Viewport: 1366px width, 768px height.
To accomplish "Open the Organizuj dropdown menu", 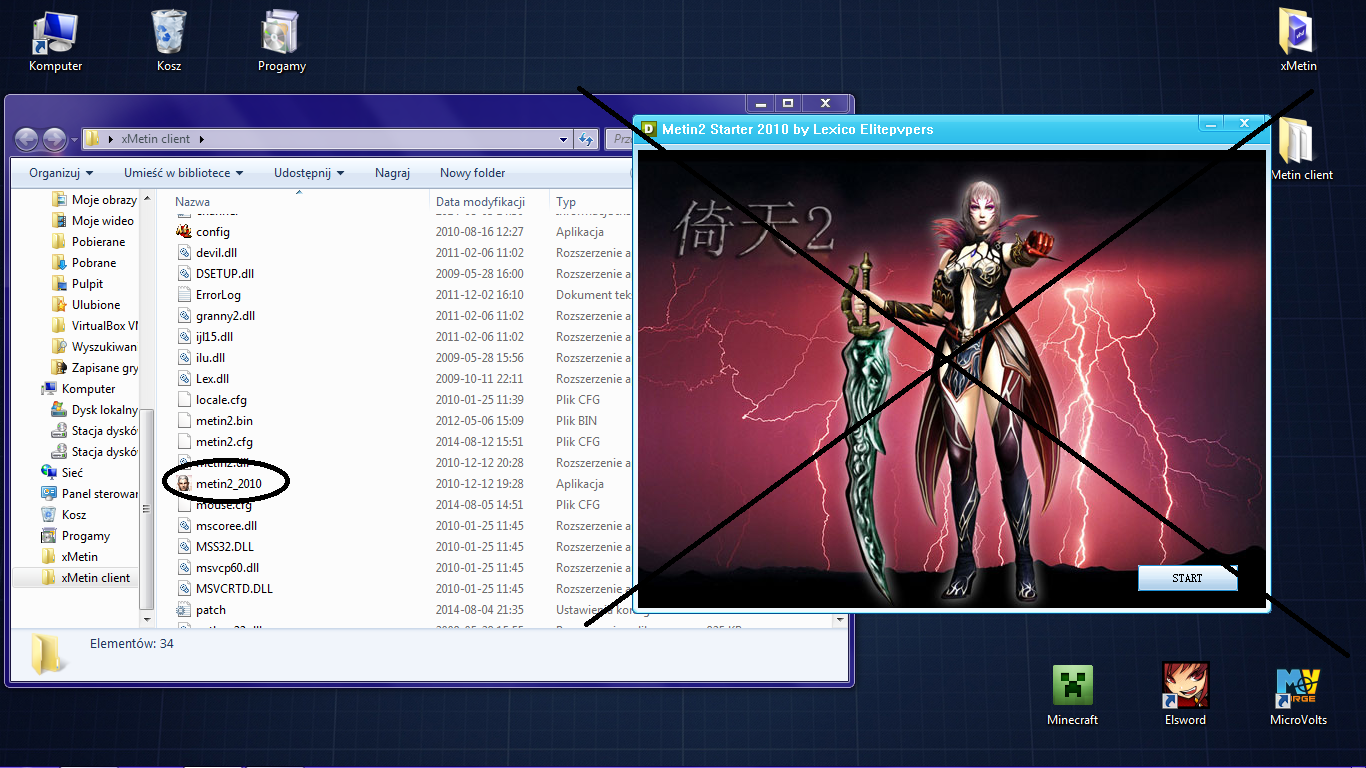I will click(x=61, y=173).
